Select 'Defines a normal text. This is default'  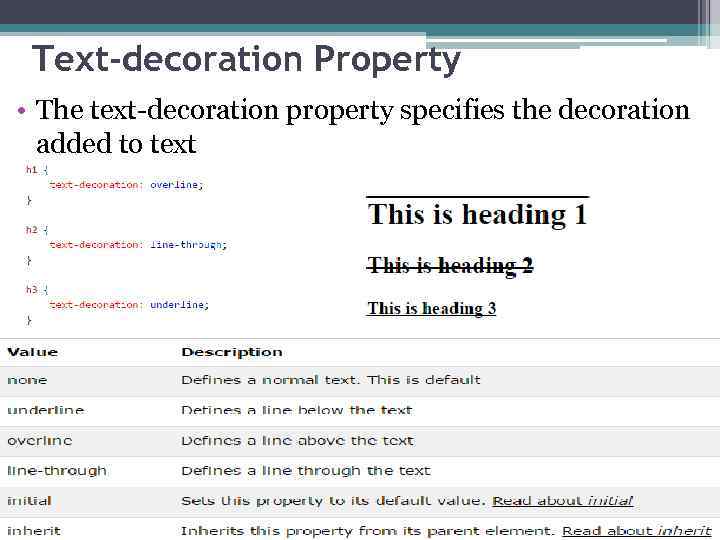[331, 380]
